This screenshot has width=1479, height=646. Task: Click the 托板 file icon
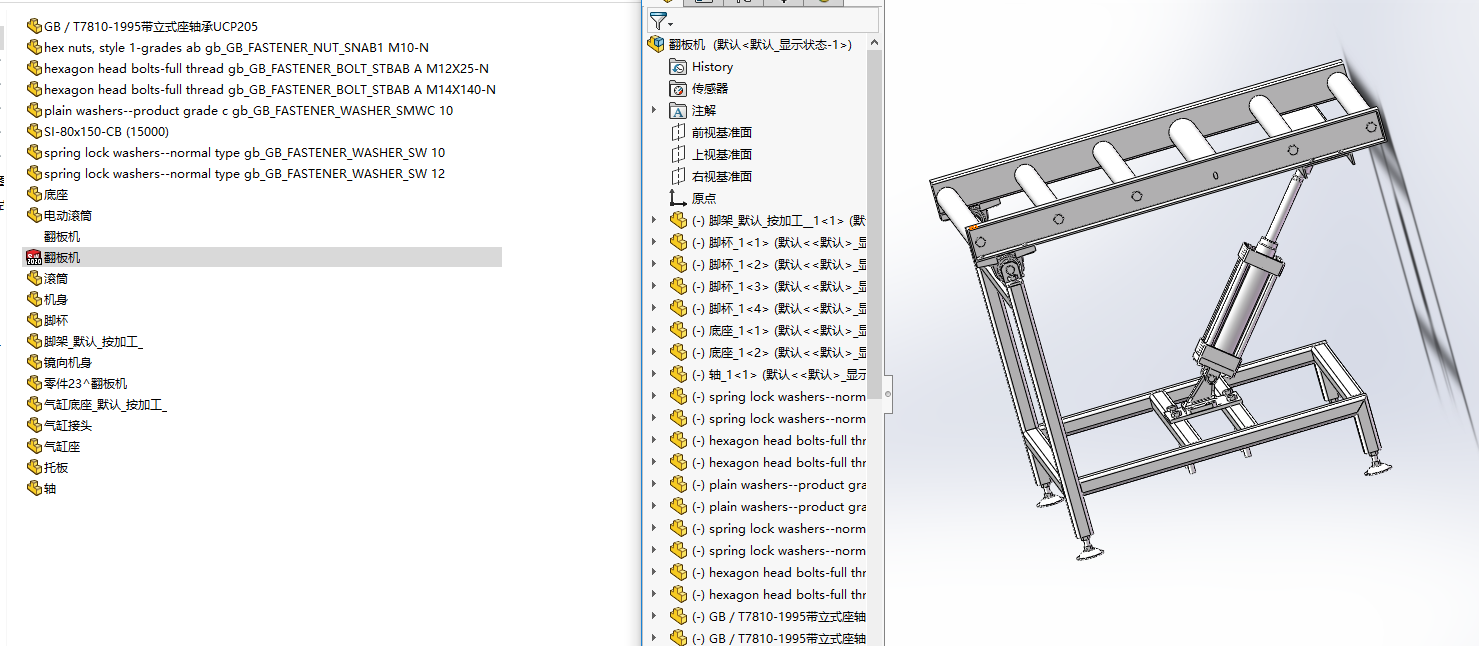click(x=35, y=467)
